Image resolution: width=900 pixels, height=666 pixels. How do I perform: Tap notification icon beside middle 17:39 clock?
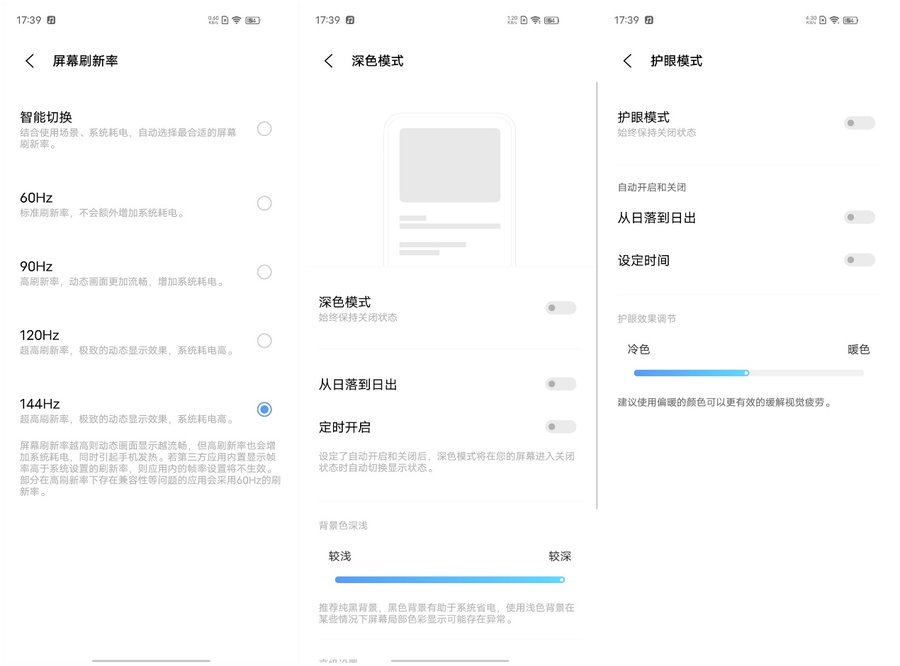(x=350, y=20)
